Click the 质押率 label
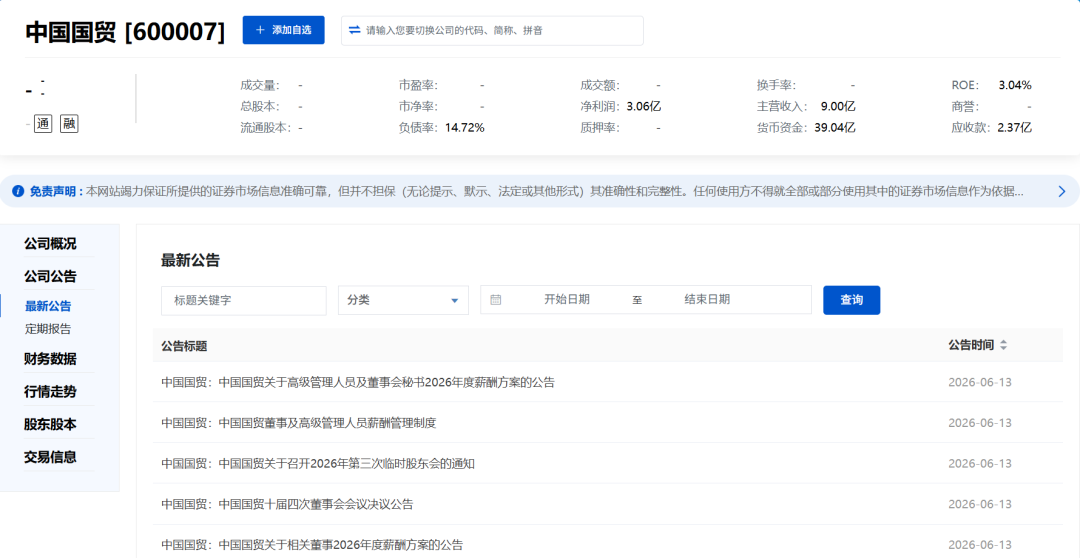 600,127
